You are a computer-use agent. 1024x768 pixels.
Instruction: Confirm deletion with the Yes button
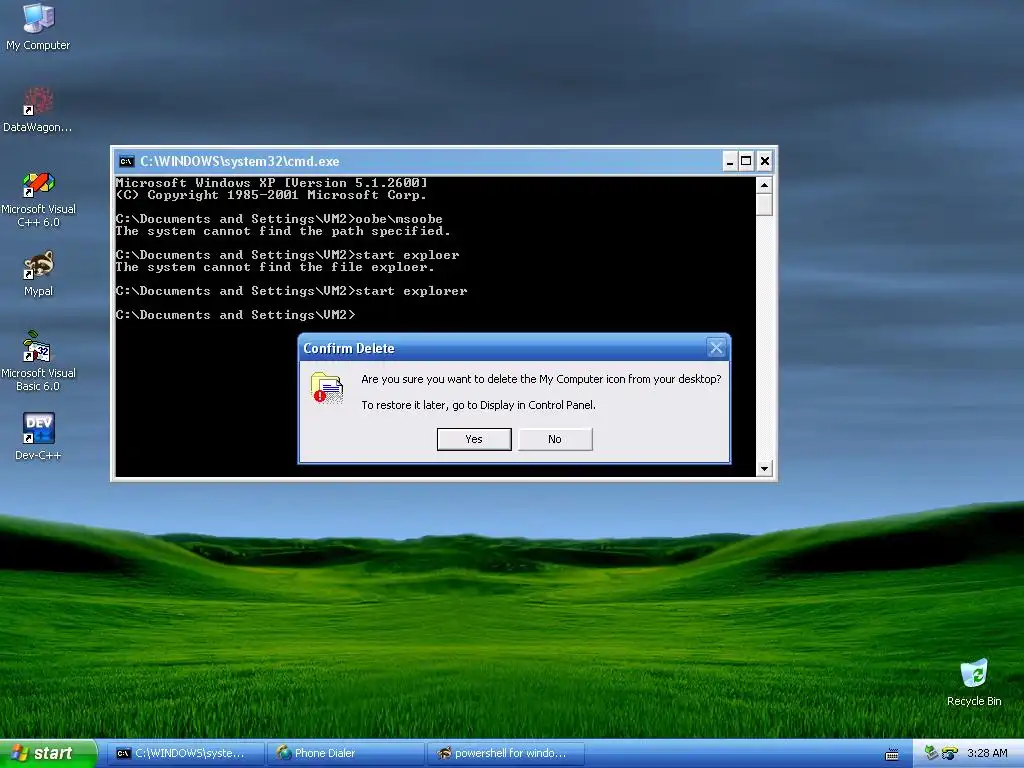474,440
